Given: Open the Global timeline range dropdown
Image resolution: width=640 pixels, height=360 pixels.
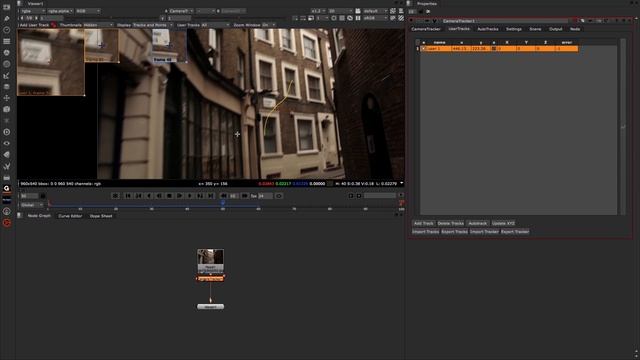Looking at the screenshot, I should click(32, 205).
